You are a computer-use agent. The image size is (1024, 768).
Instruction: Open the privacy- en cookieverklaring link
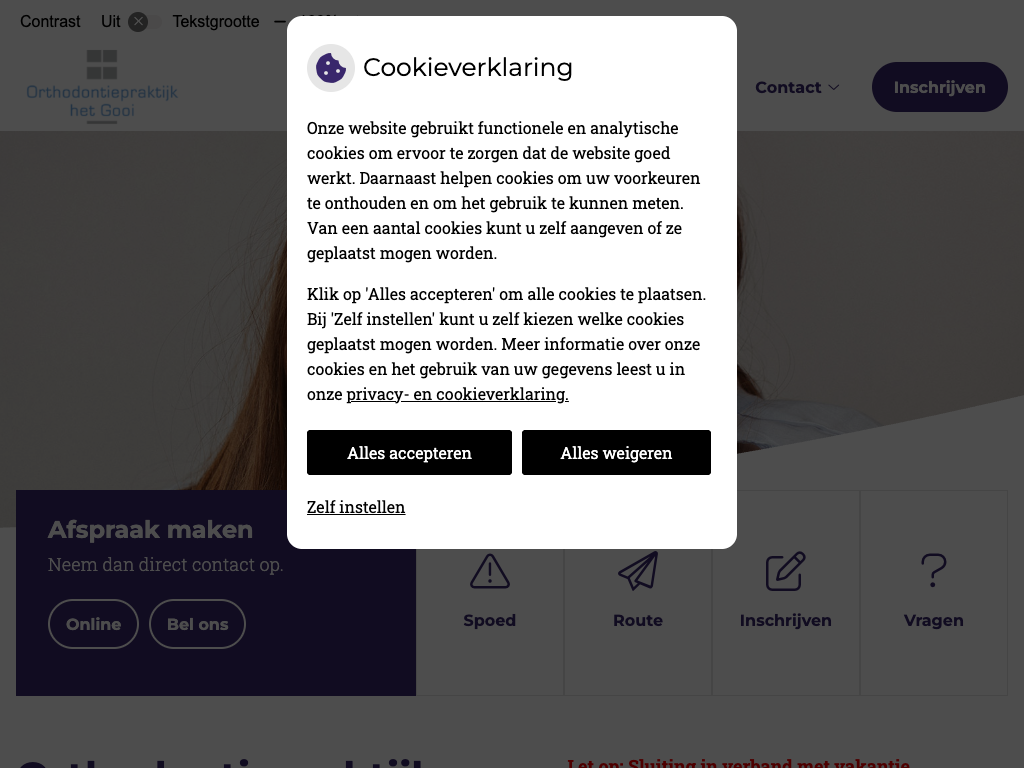[x=457, y=394]
